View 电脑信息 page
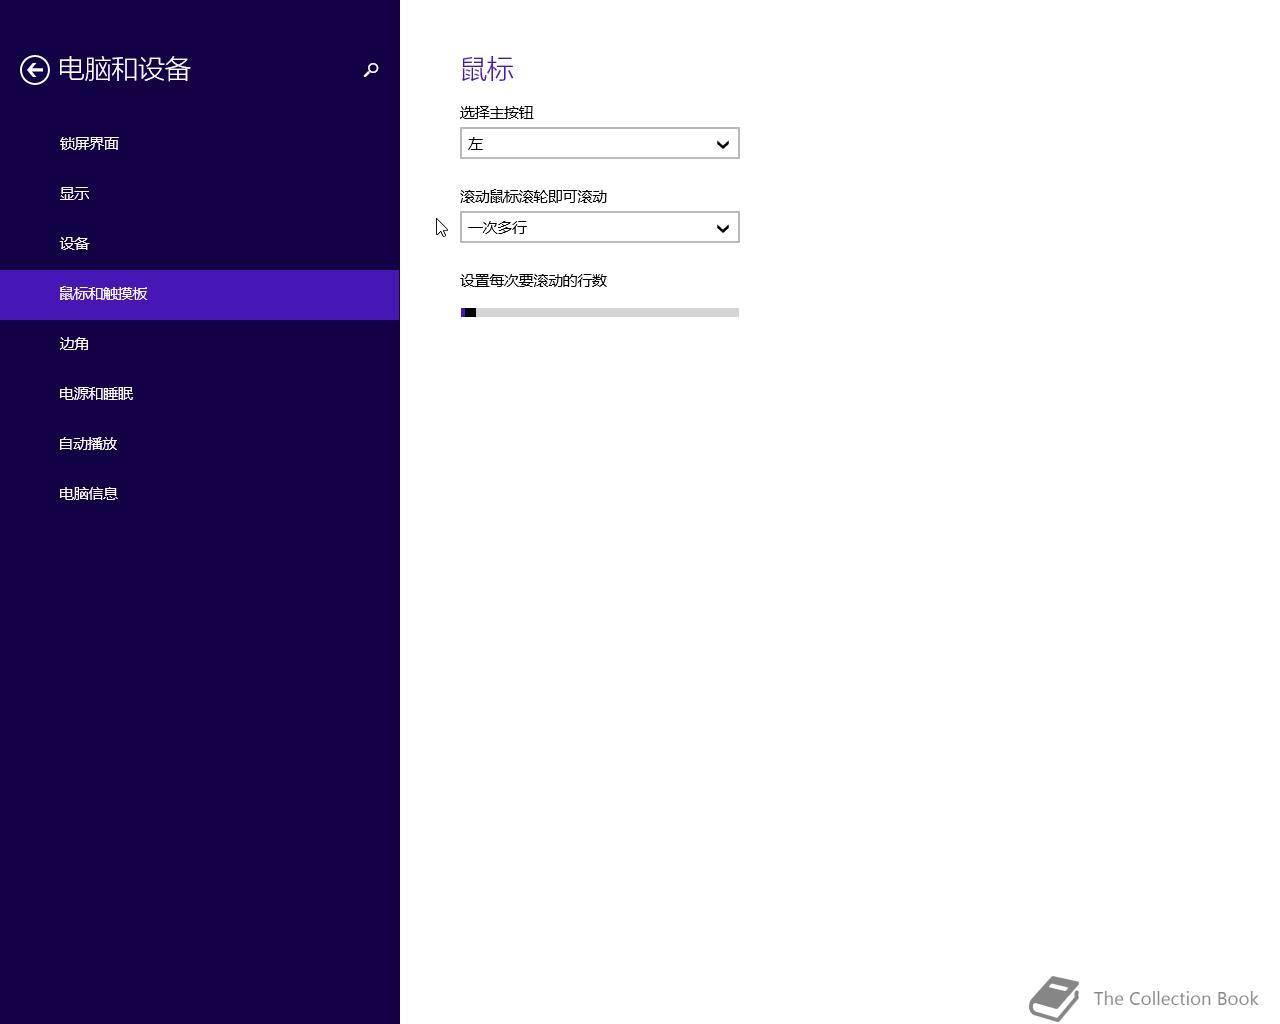 click(200, 494)
